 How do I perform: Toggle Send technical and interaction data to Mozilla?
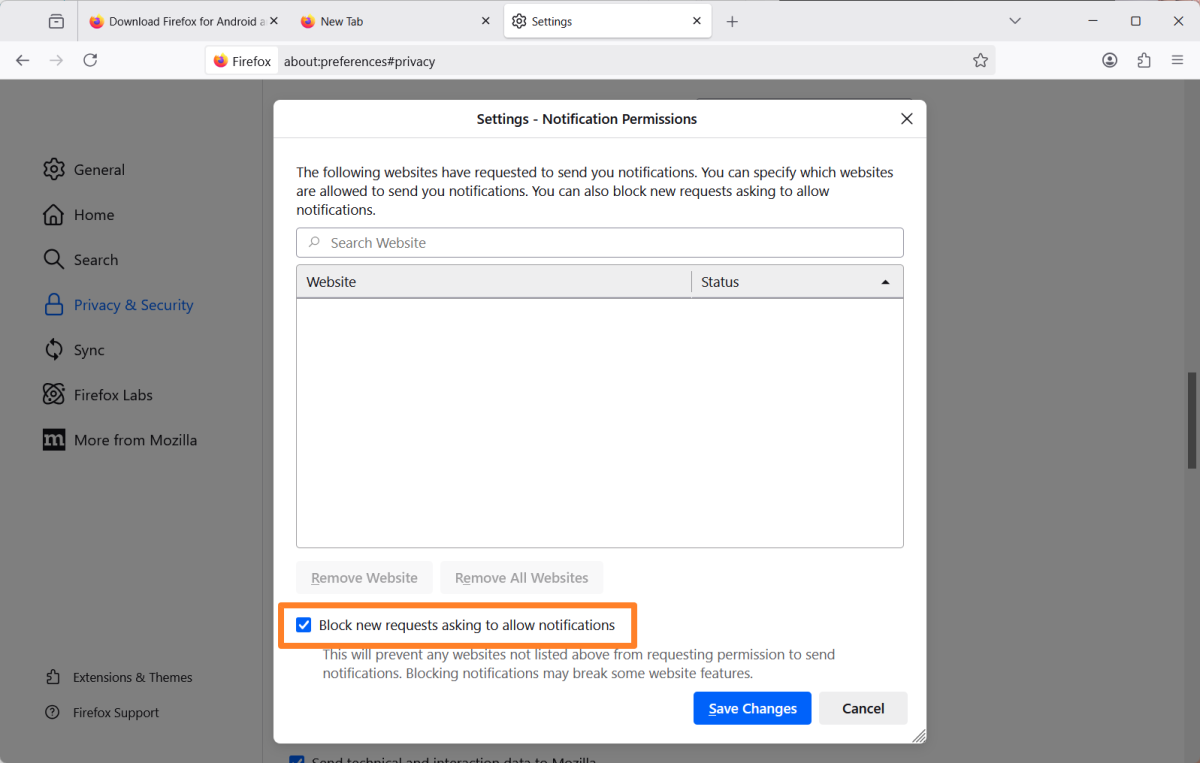click(297, 760)
